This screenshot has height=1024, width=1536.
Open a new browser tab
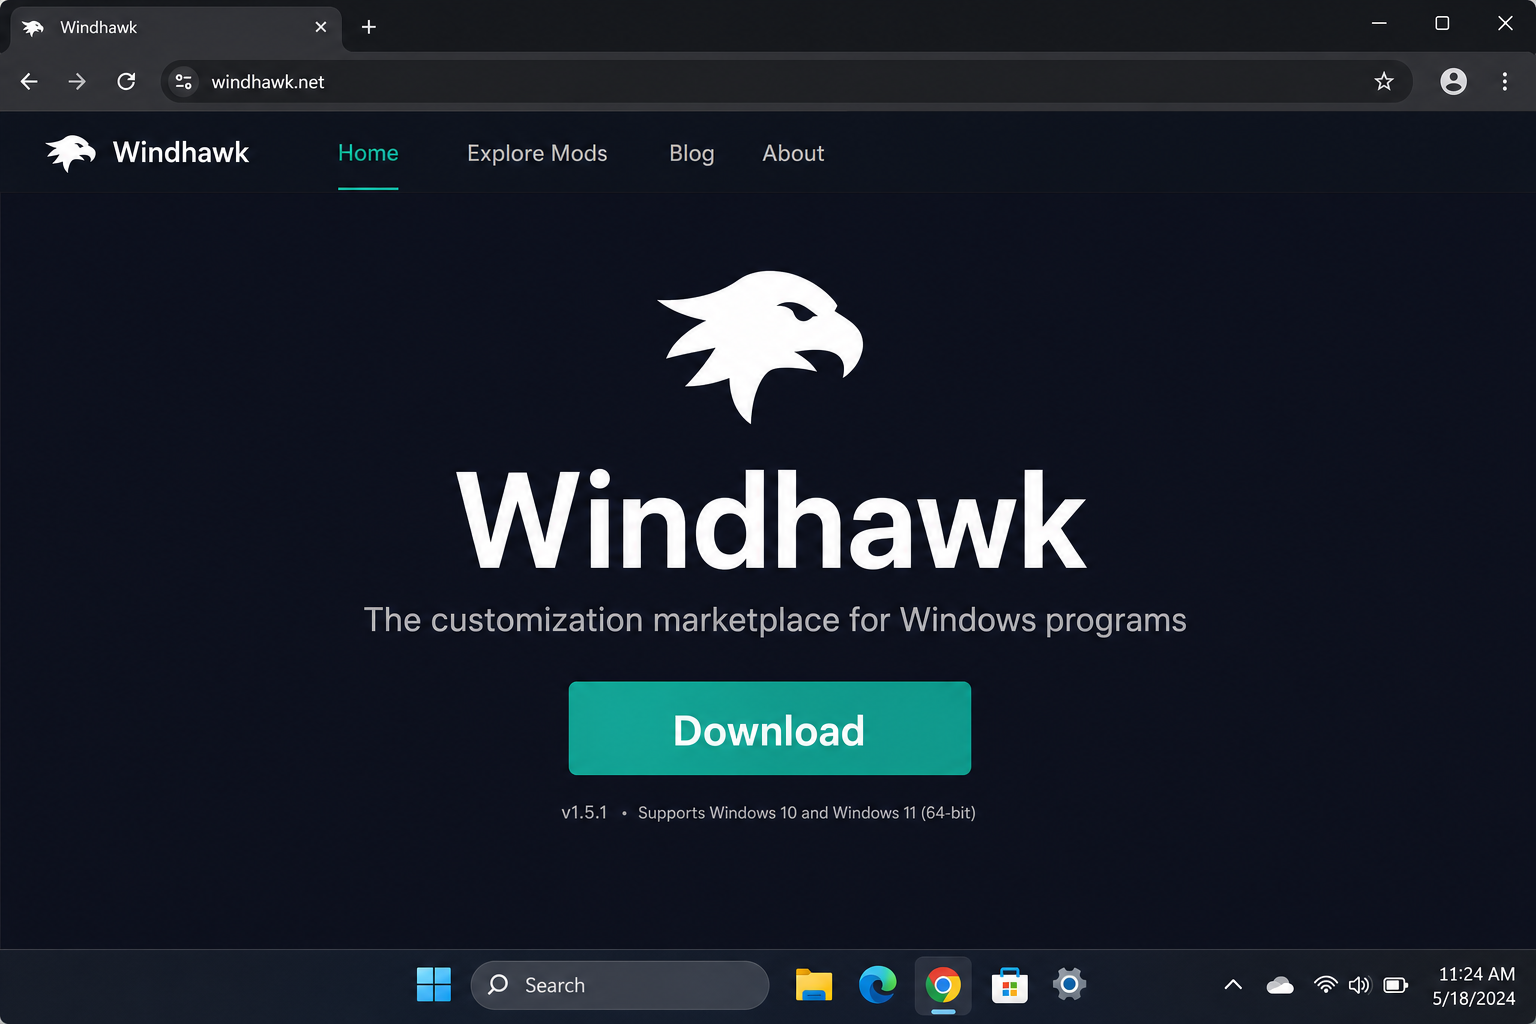point(369,27)
